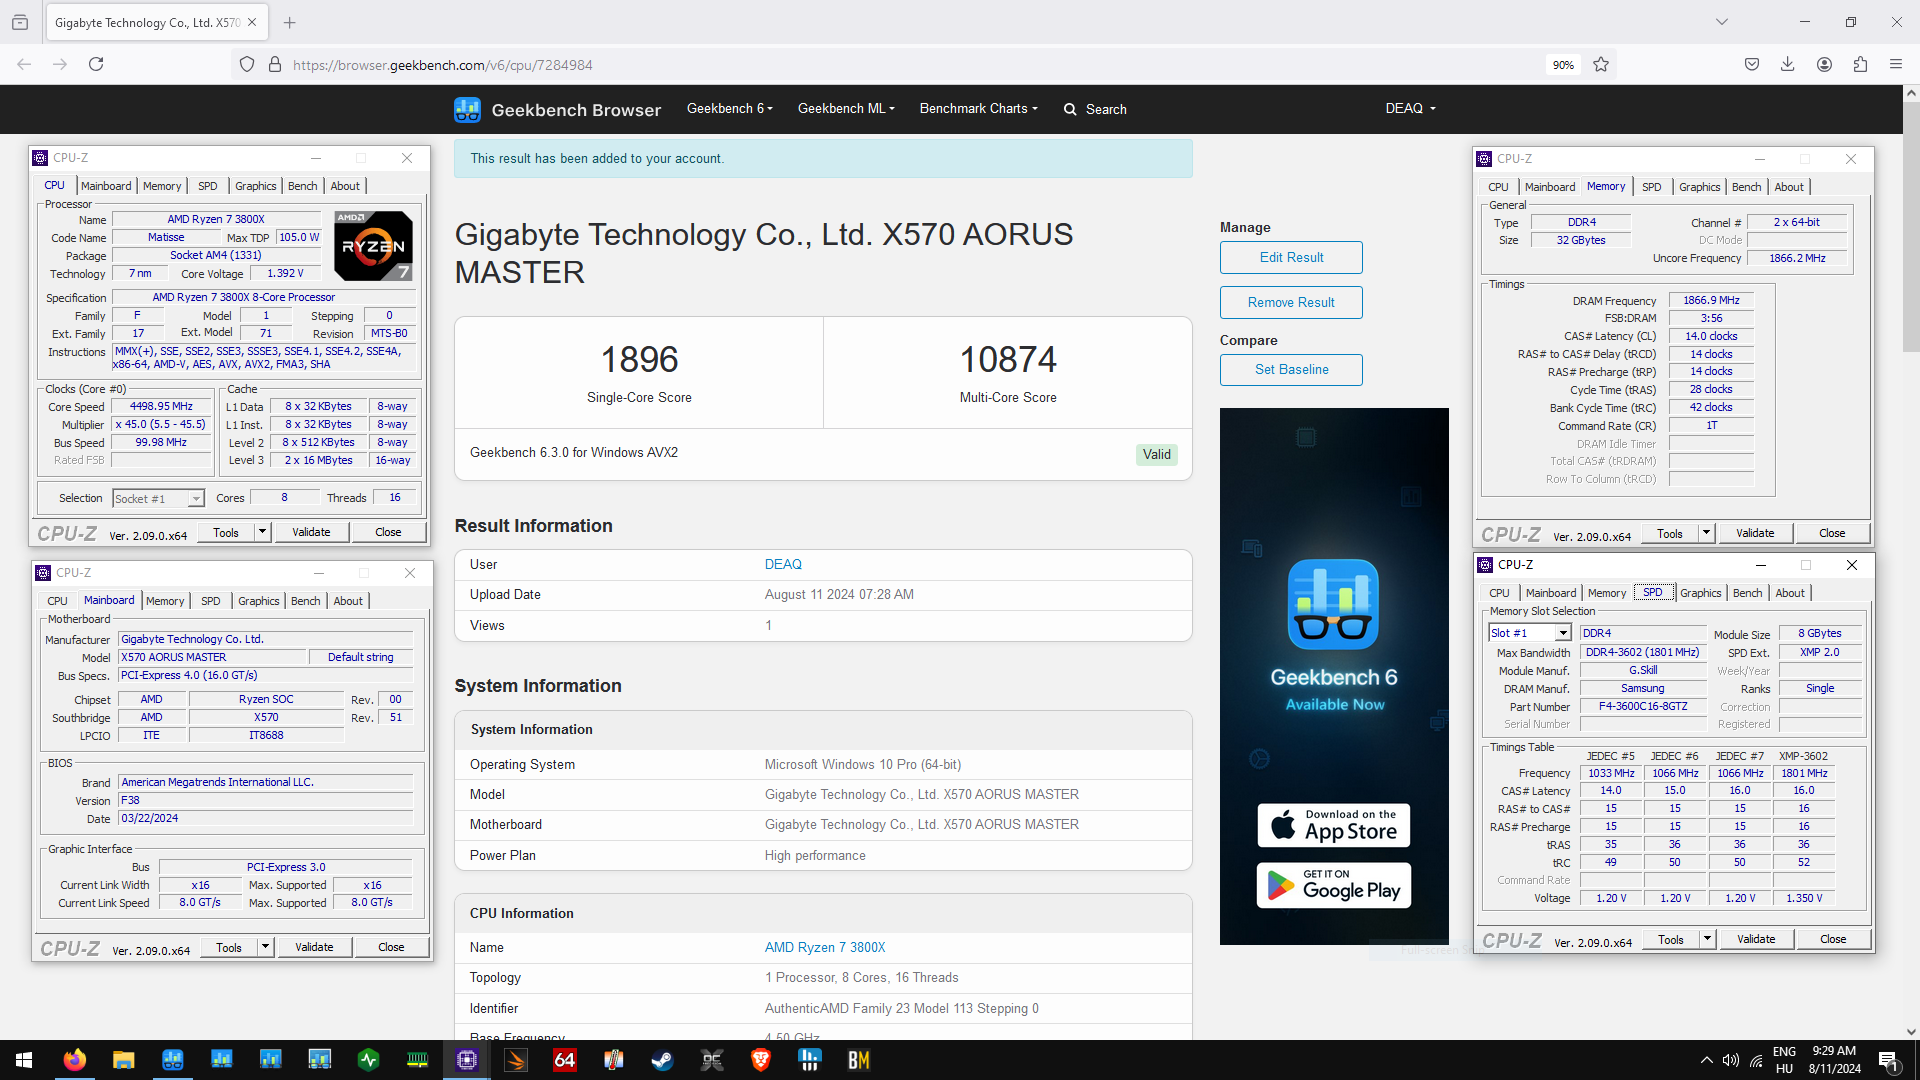Open Firefox extensions menu
Viewport: 1920px width, 1080px height.
1860,64
